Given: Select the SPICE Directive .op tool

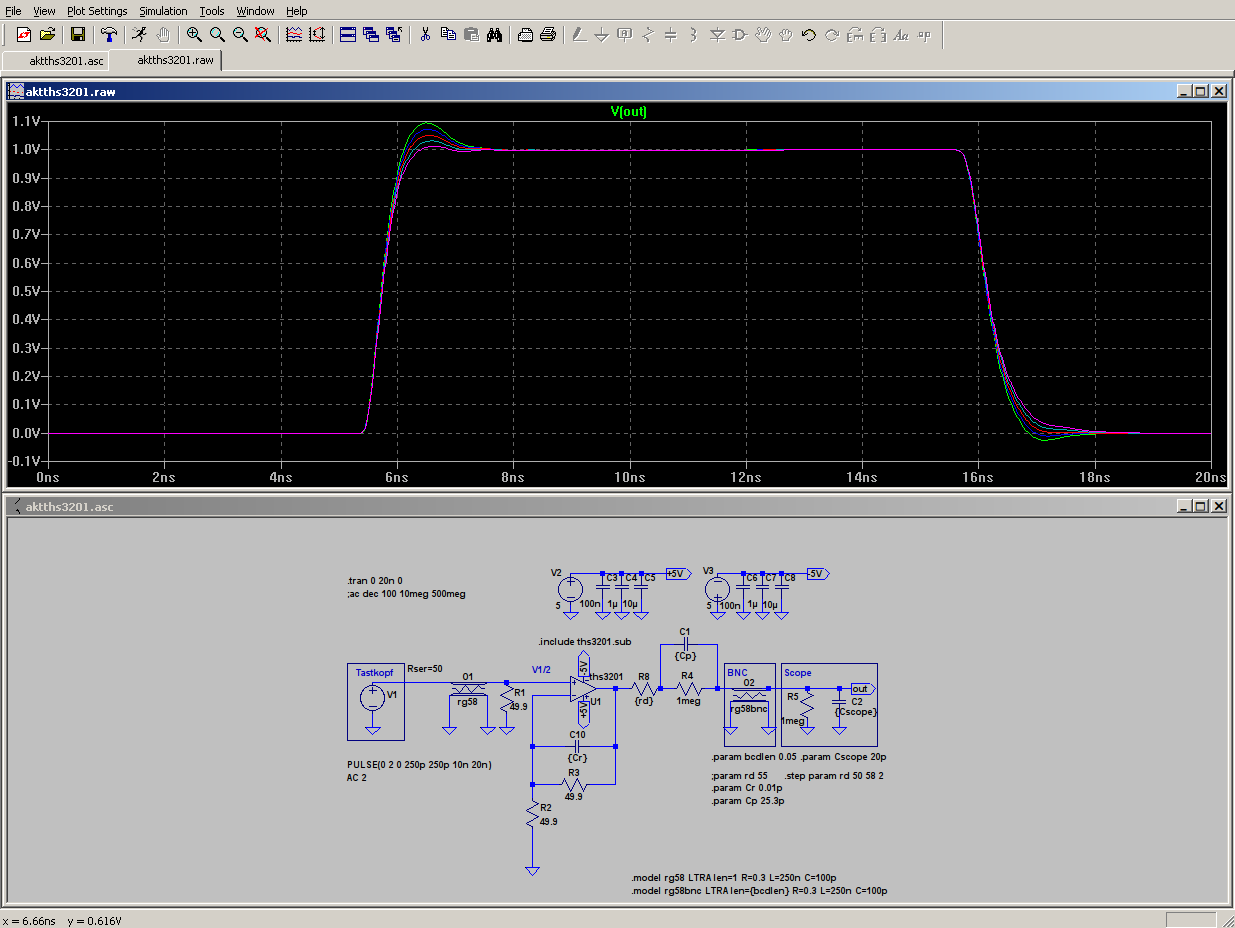Looking at the screenshot, I should (x=924, y=34).
